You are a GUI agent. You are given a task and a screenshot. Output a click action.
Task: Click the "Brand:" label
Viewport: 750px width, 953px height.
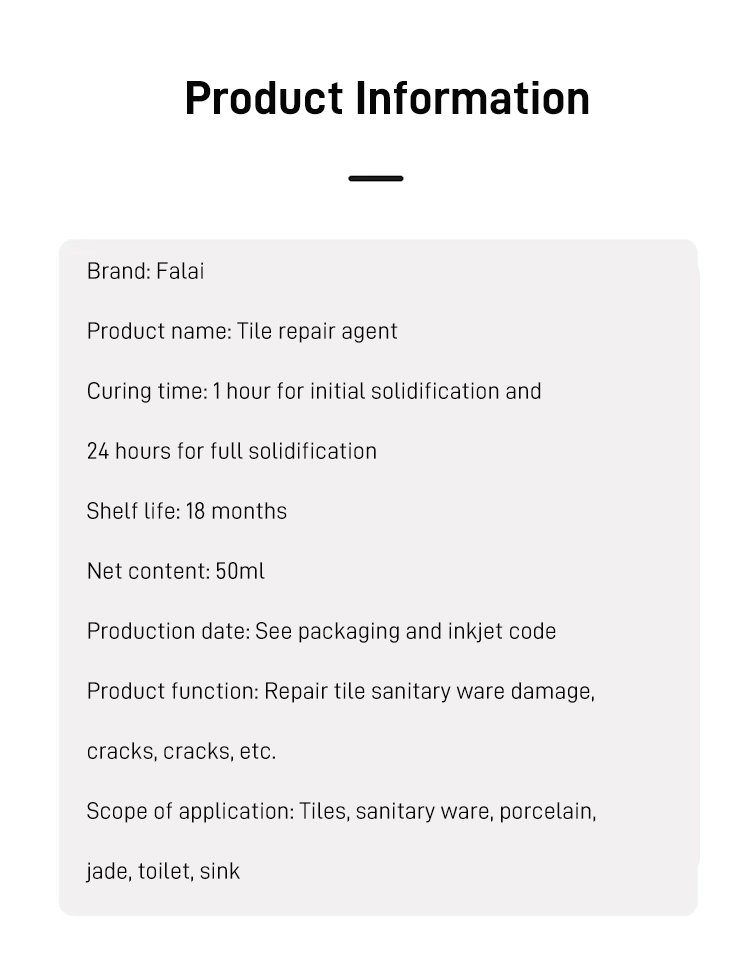click(x=118, y=271)
